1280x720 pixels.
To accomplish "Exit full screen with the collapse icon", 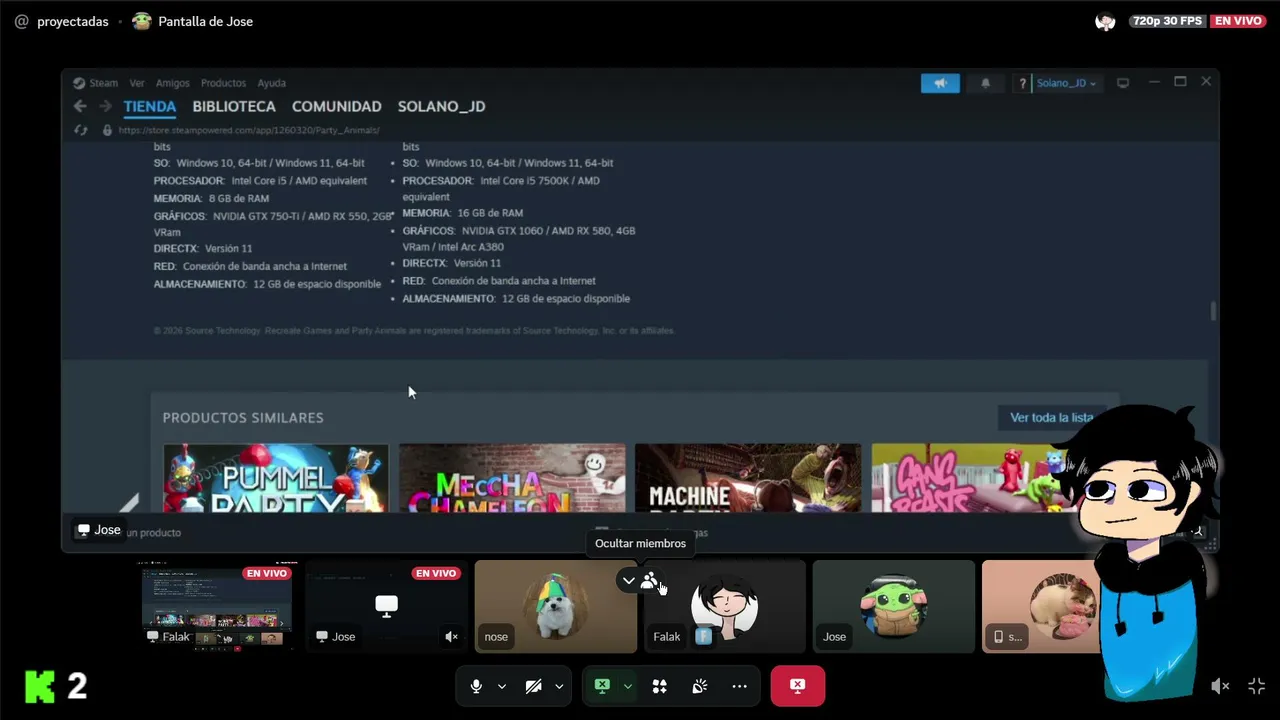I will tap(1257, 686).
